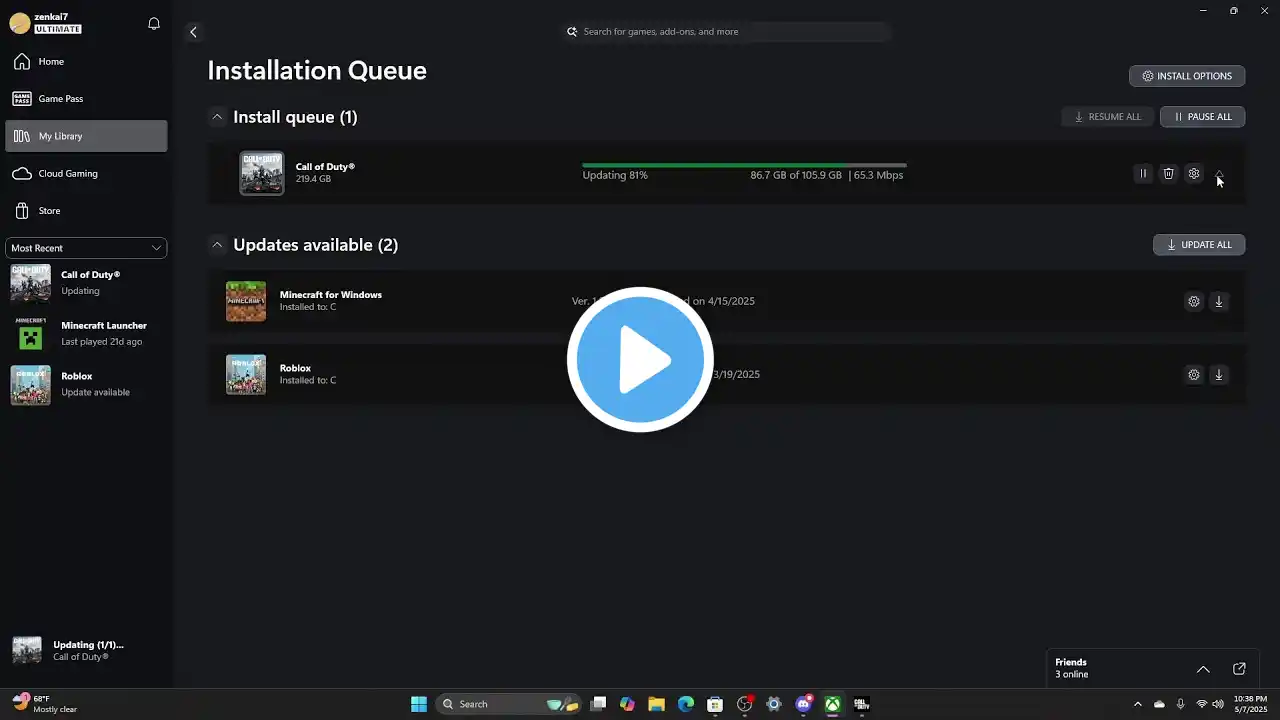Move Call of Duty up in queue

[x=1219, y=174]
